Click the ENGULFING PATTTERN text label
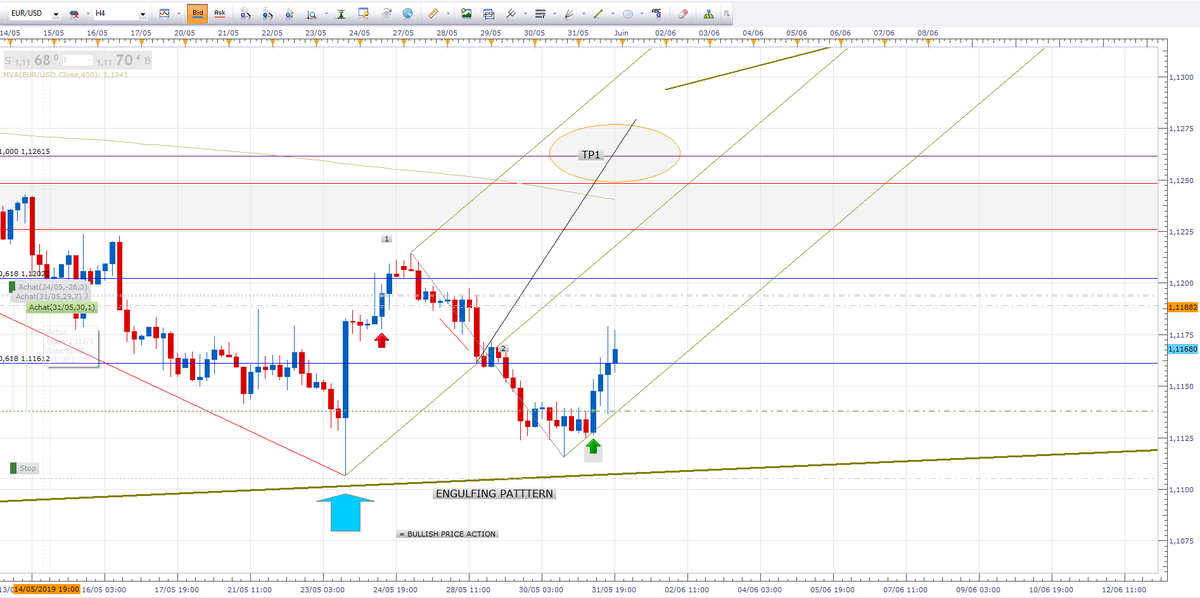Viewport: 1200px width, 598px height. click(494, 494)
